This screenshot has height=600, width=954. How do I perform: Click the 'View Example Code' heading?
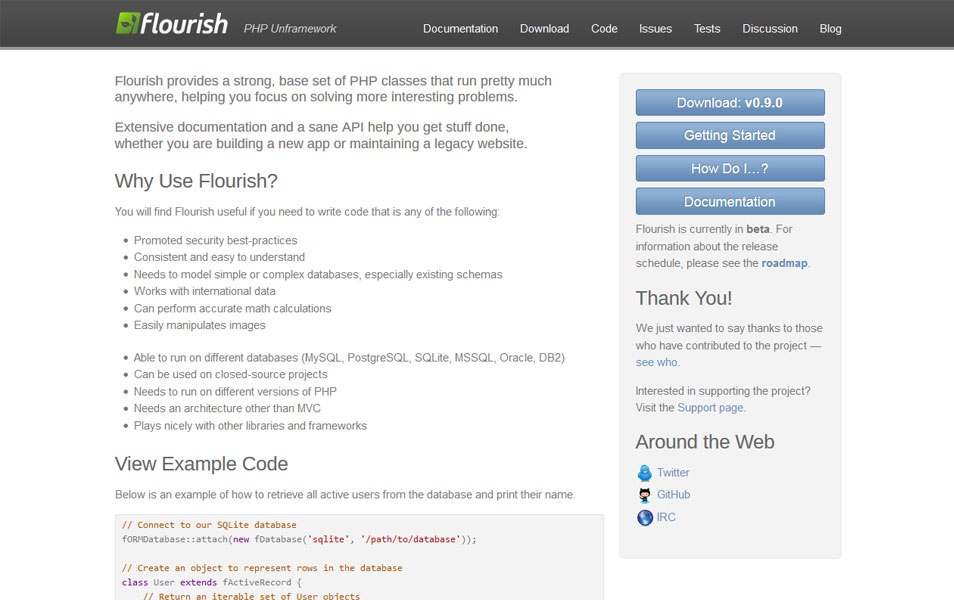point(201,464)
